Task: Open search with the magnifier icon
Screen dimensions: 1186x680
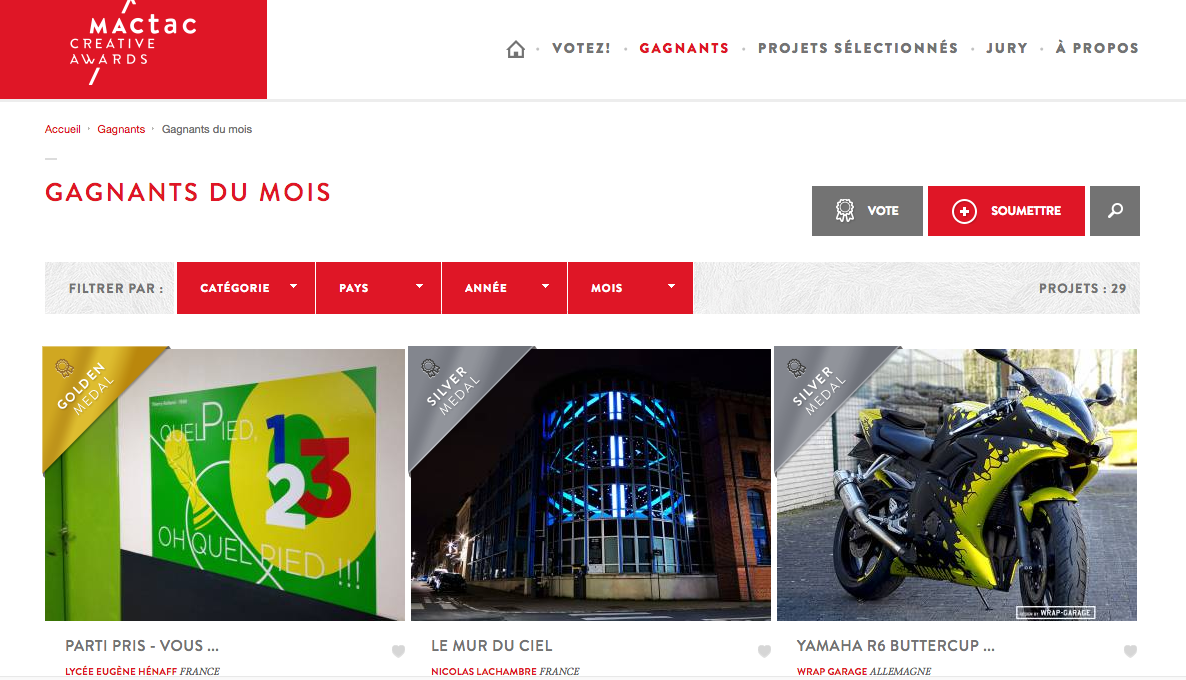Action: (x=1115, y=211)
